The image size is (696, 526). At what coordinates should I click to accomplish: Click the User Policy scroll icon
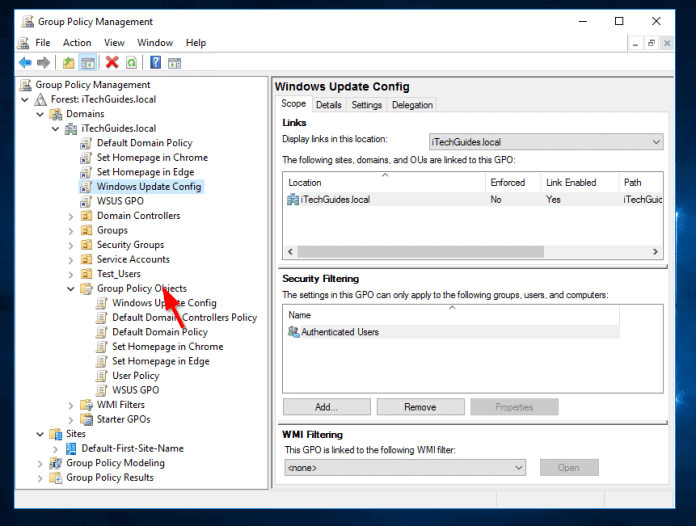coord(102,376)
